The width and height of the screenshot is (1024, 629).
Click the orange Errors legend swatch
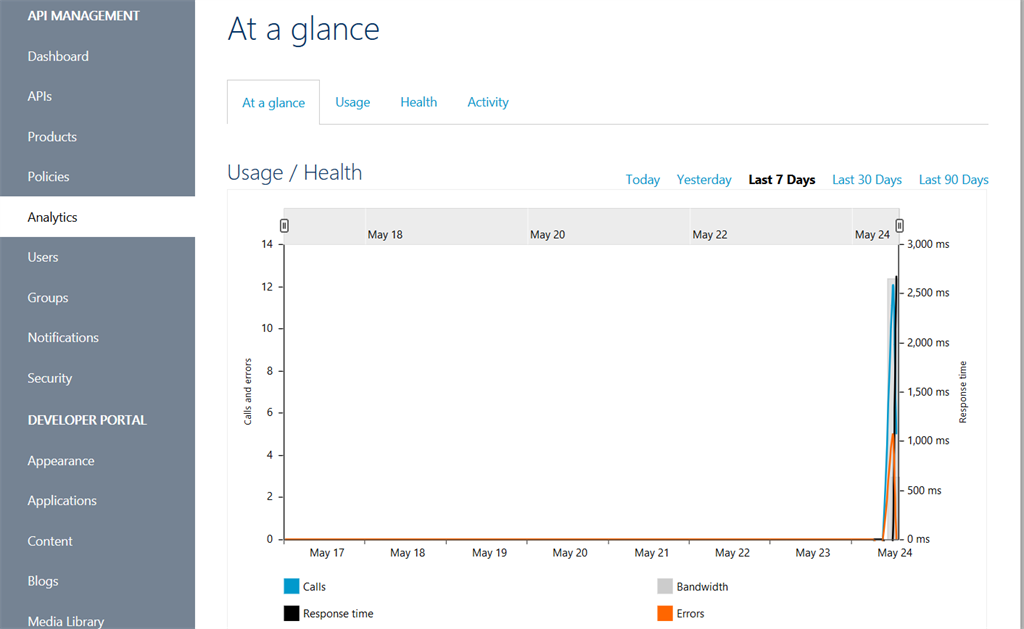665,613
